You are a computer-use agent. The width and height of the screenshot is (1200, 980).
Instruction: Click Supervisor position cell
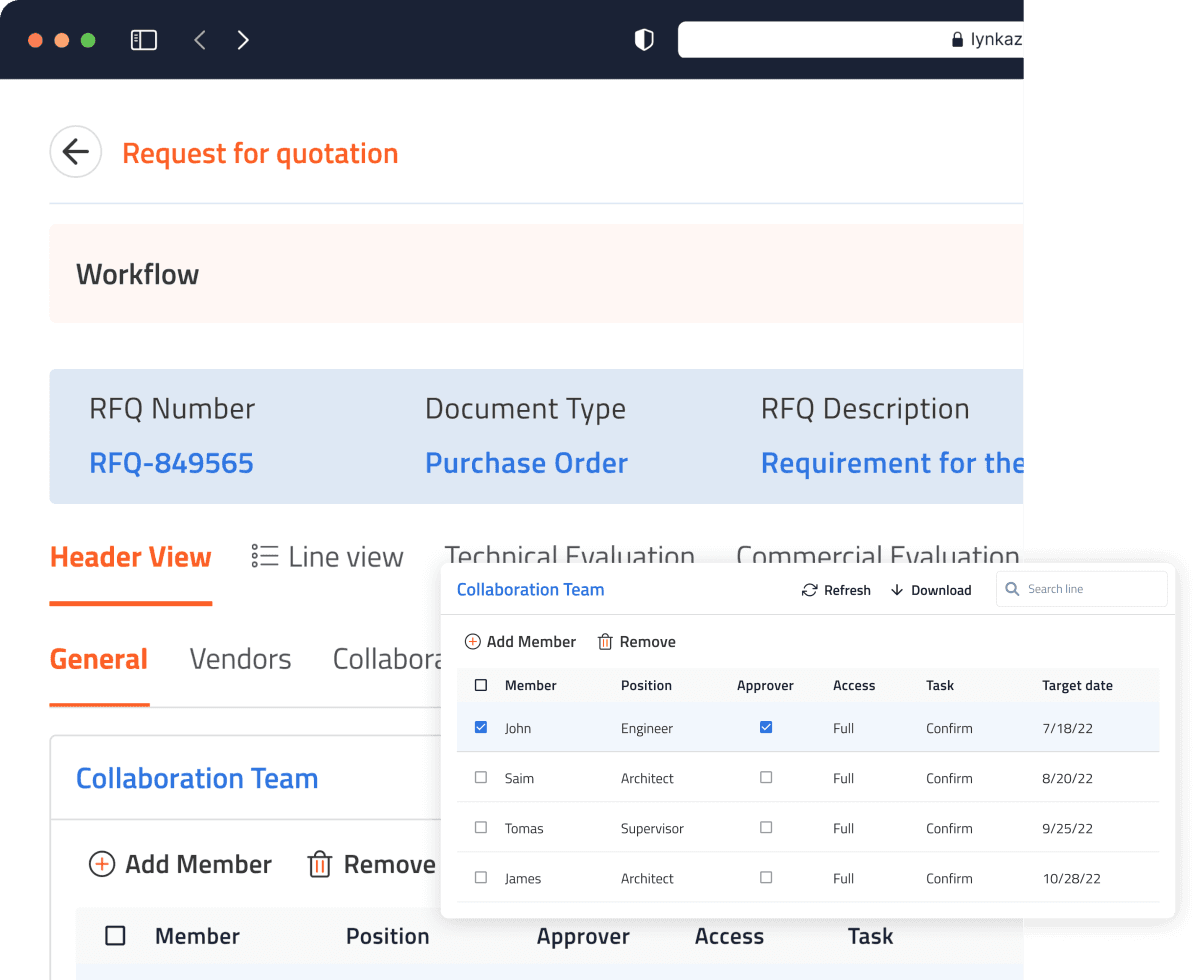(x=652, y=828)
